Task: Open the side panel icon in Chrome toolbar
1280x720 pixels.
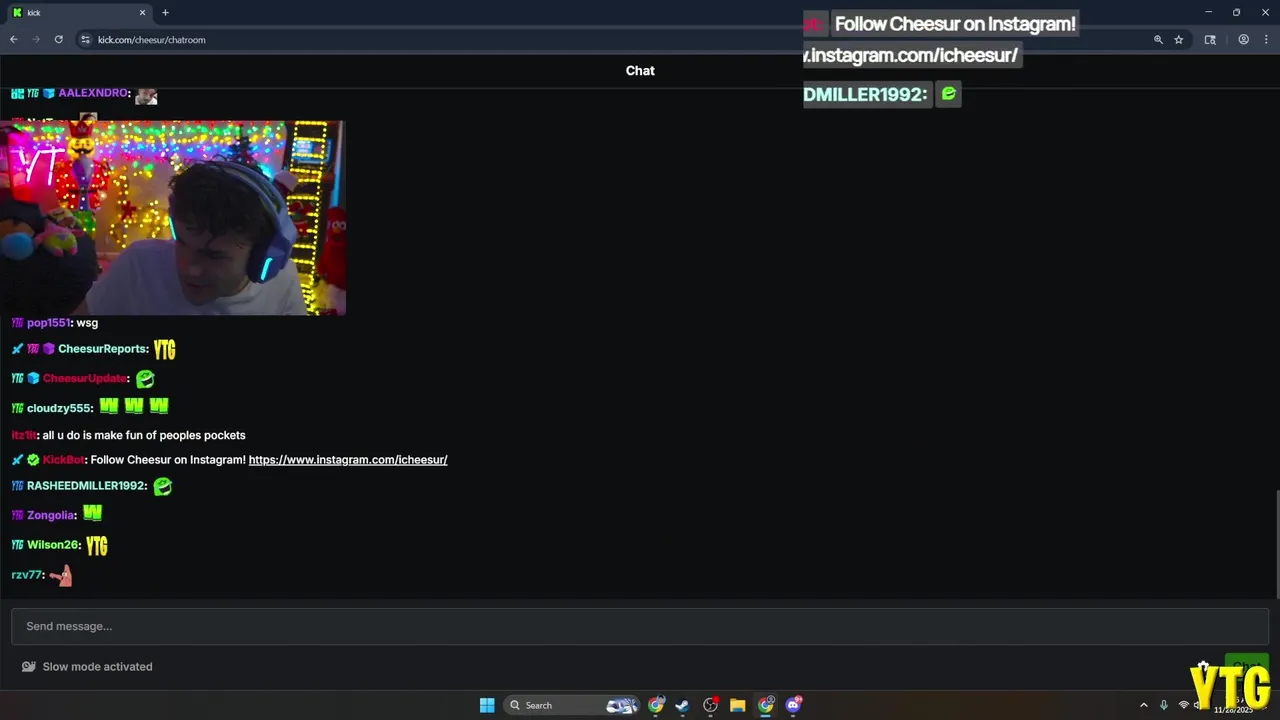Action: [1210, 40]
